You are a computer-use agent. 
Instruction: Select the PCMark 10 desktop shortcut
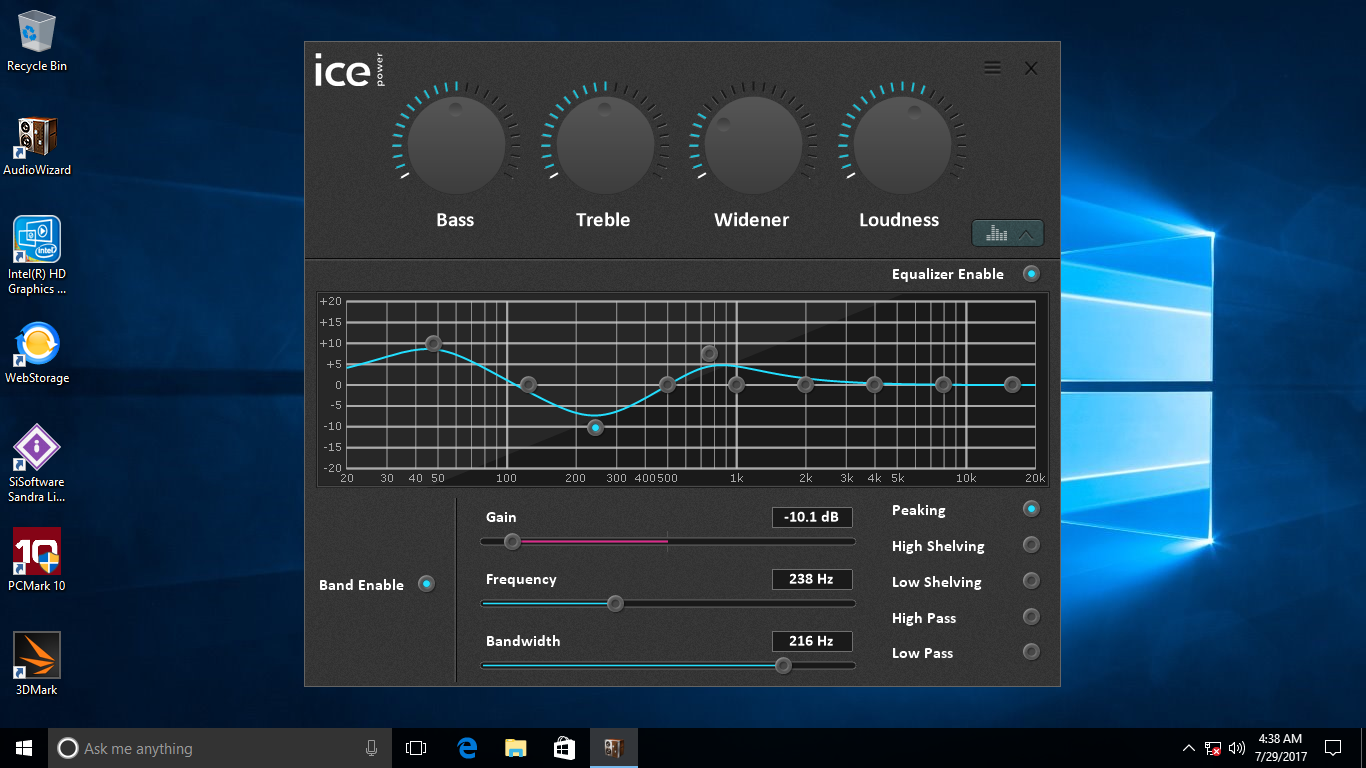[37, 561]
